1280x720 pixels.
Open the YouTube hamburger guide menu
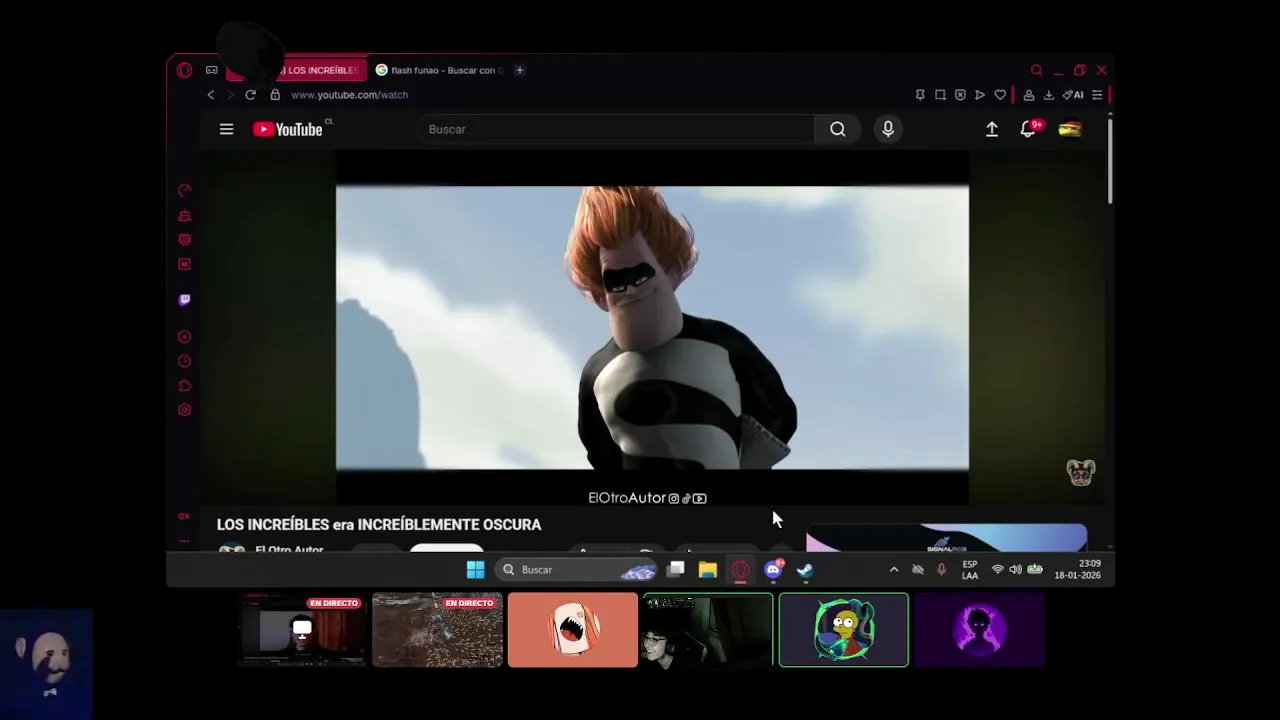click(x=226, y=129)
